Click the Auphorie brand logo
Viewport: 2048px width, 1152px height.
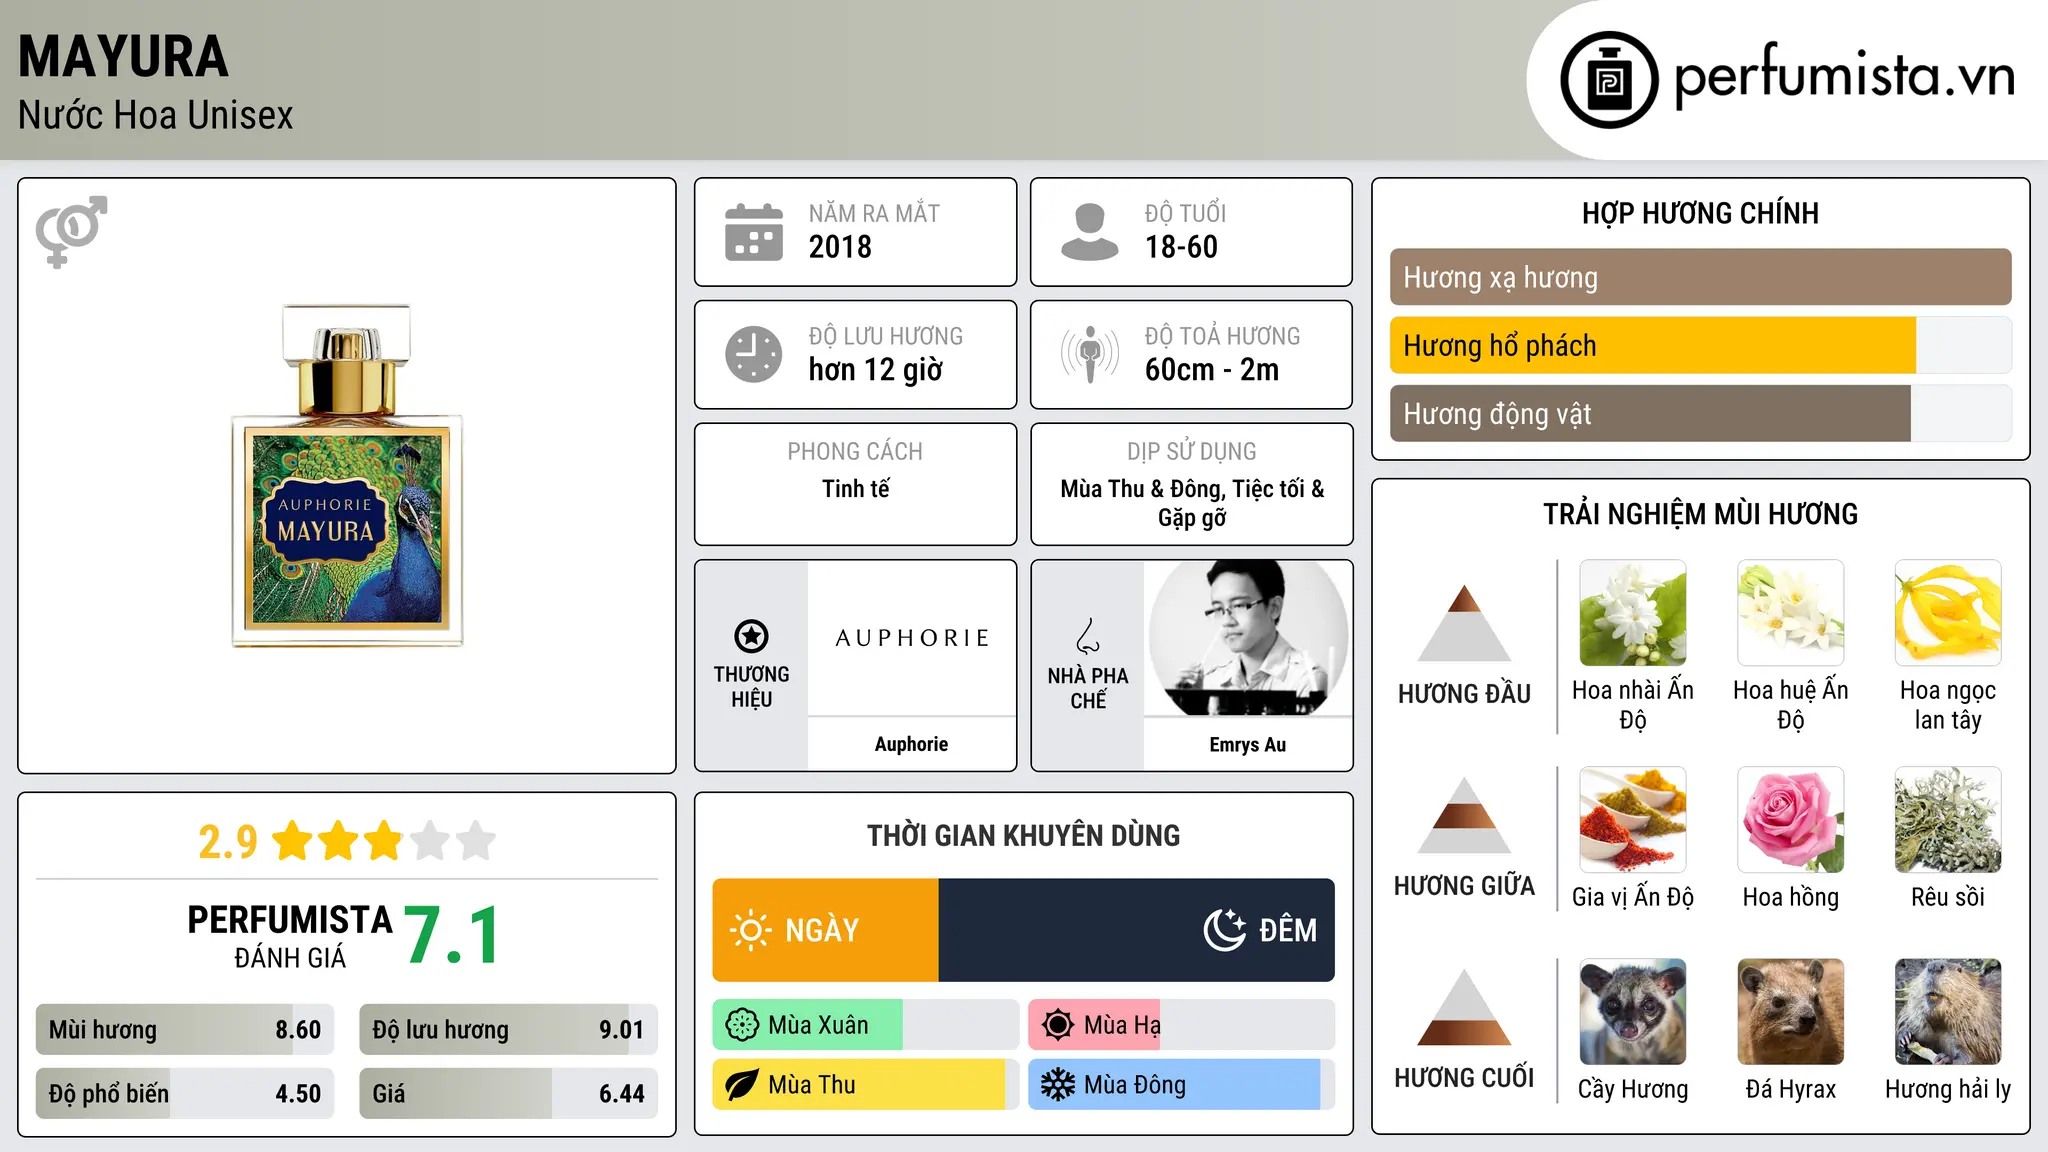point(912,638)
